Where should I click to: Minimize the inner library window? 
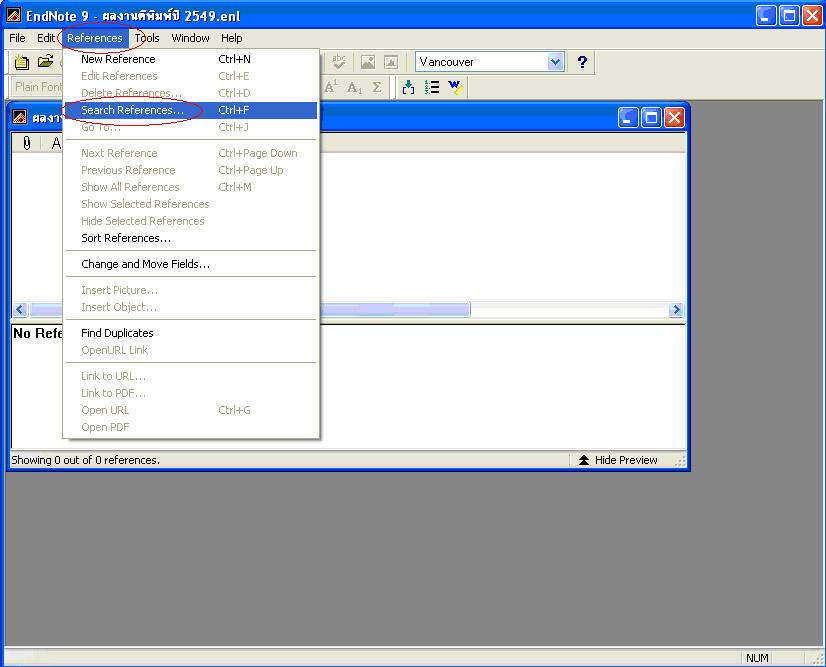pyautogui.click(x=628, y=117)
